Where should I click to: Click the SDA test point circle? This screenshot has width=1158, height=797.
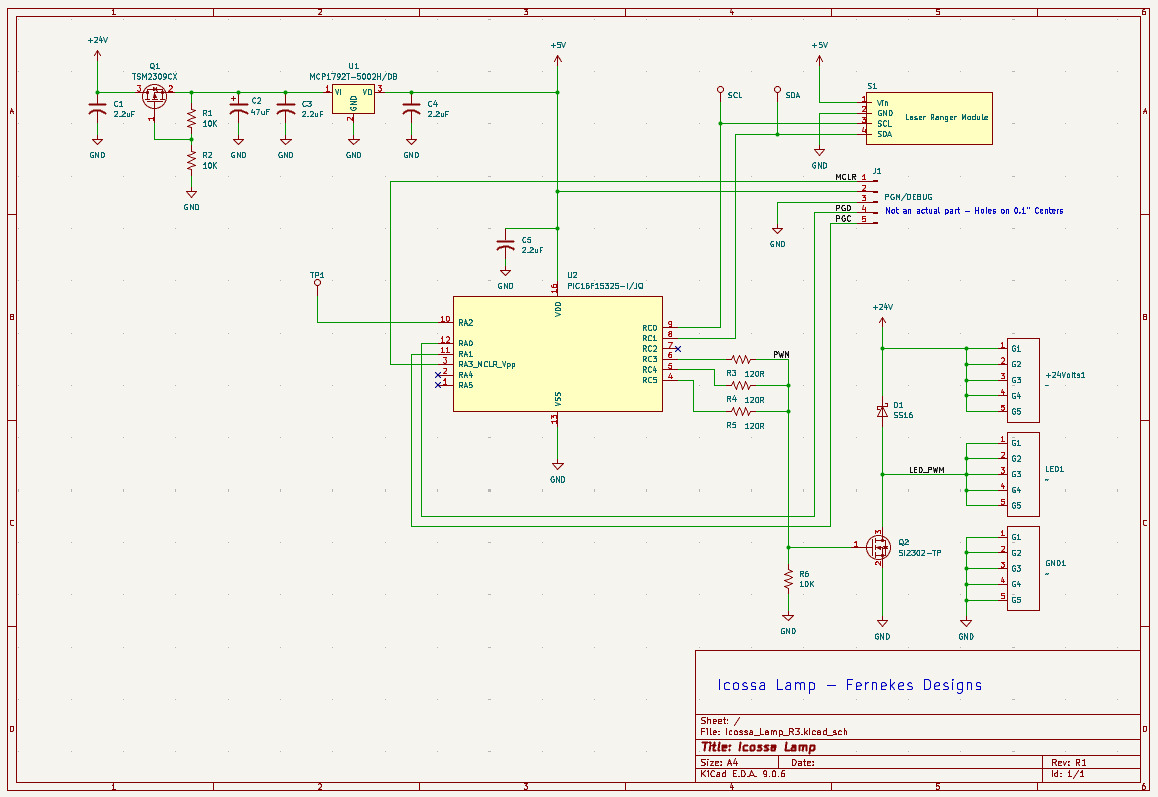click(x=778, y=90)
